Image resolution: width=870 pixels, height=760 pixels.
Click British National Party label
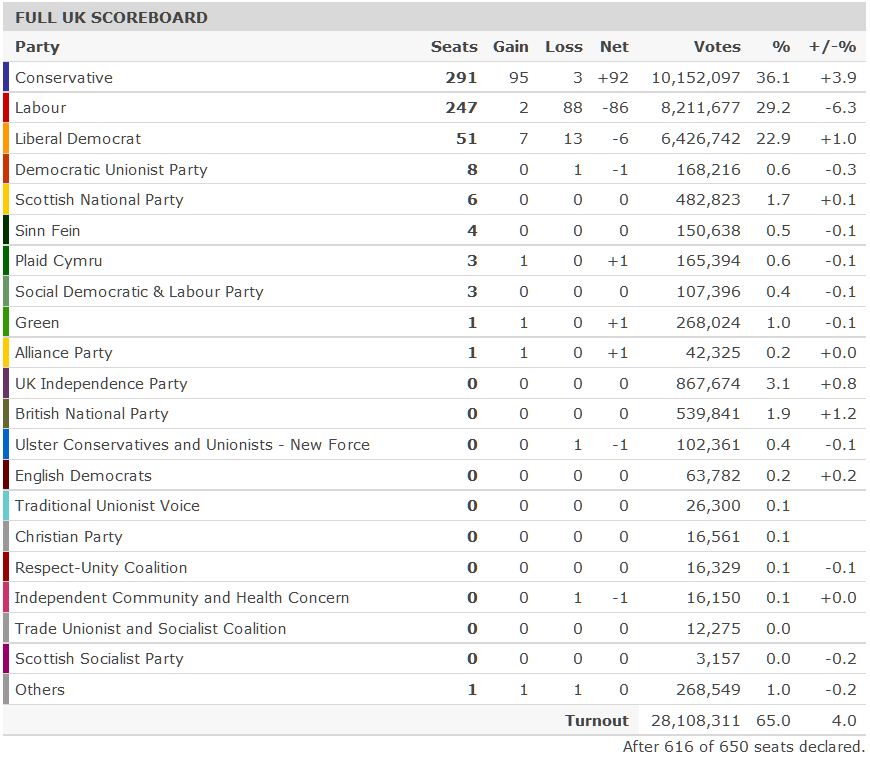(x=92, y=414)
